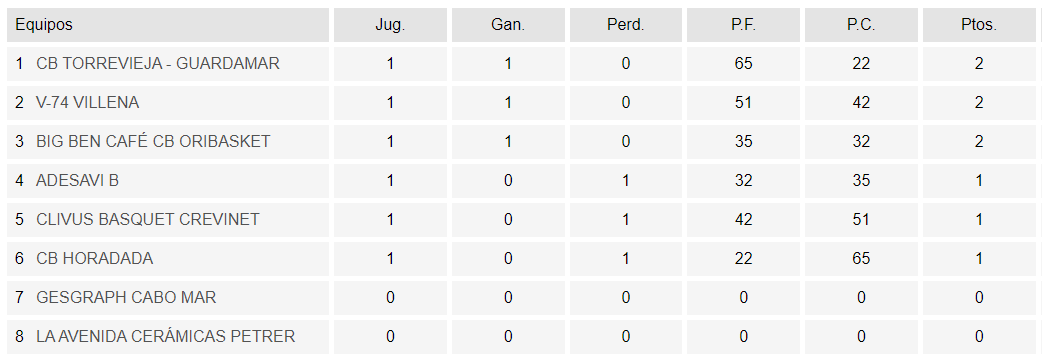Click the ADESAVI B team name
The image size is (1042, 361).
coord(78,180)
